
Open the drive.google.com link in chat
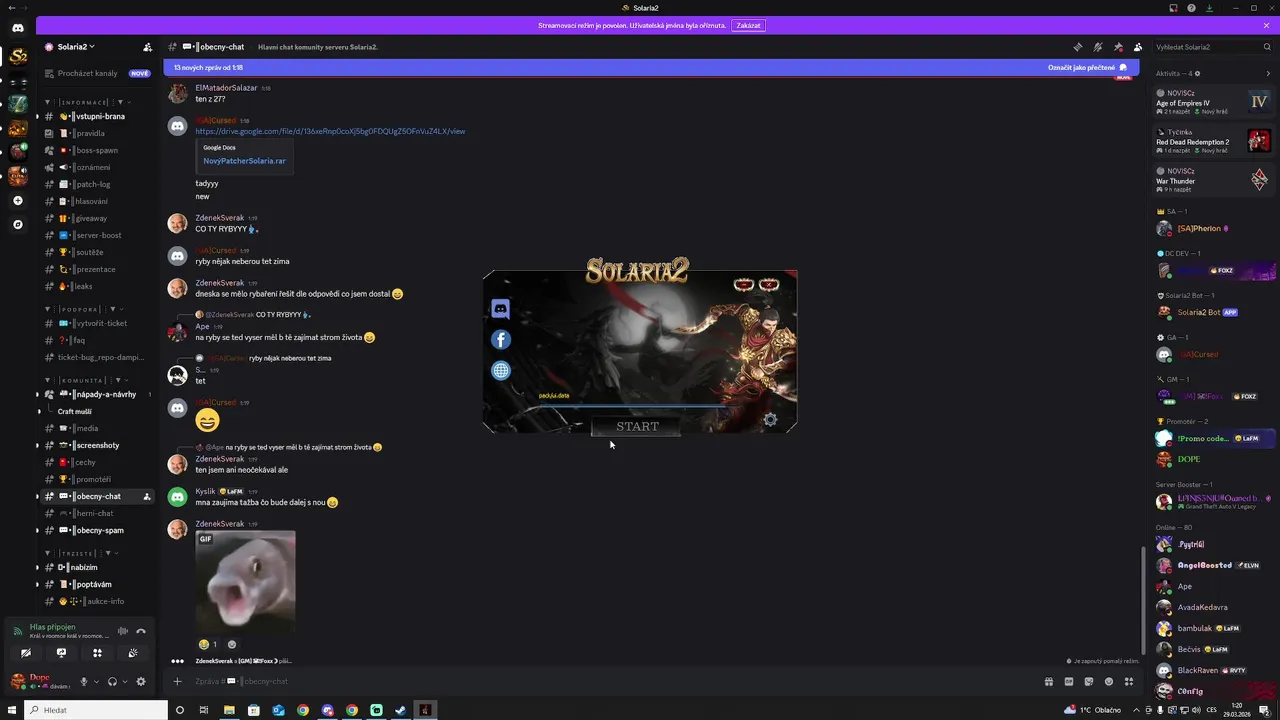pos(330,131)
